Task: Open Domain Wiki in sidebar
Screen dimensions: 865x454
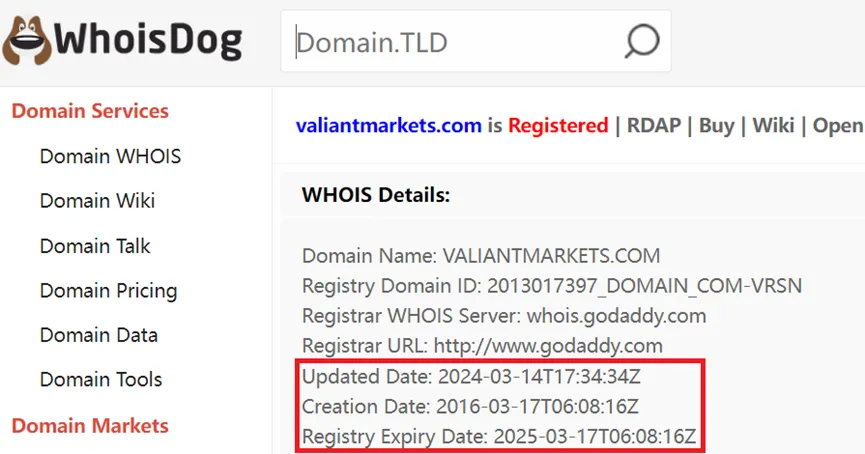Action: click(97, 201)
